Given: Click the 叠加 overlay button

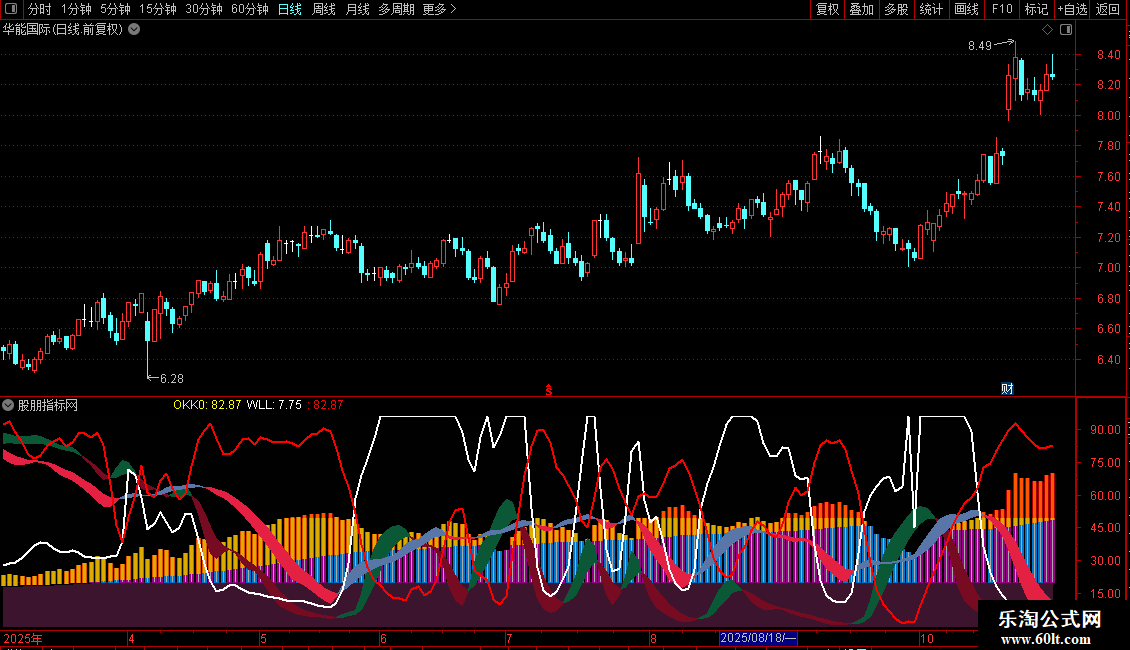Looking at the screenshot, I should (x=861, y=9).
